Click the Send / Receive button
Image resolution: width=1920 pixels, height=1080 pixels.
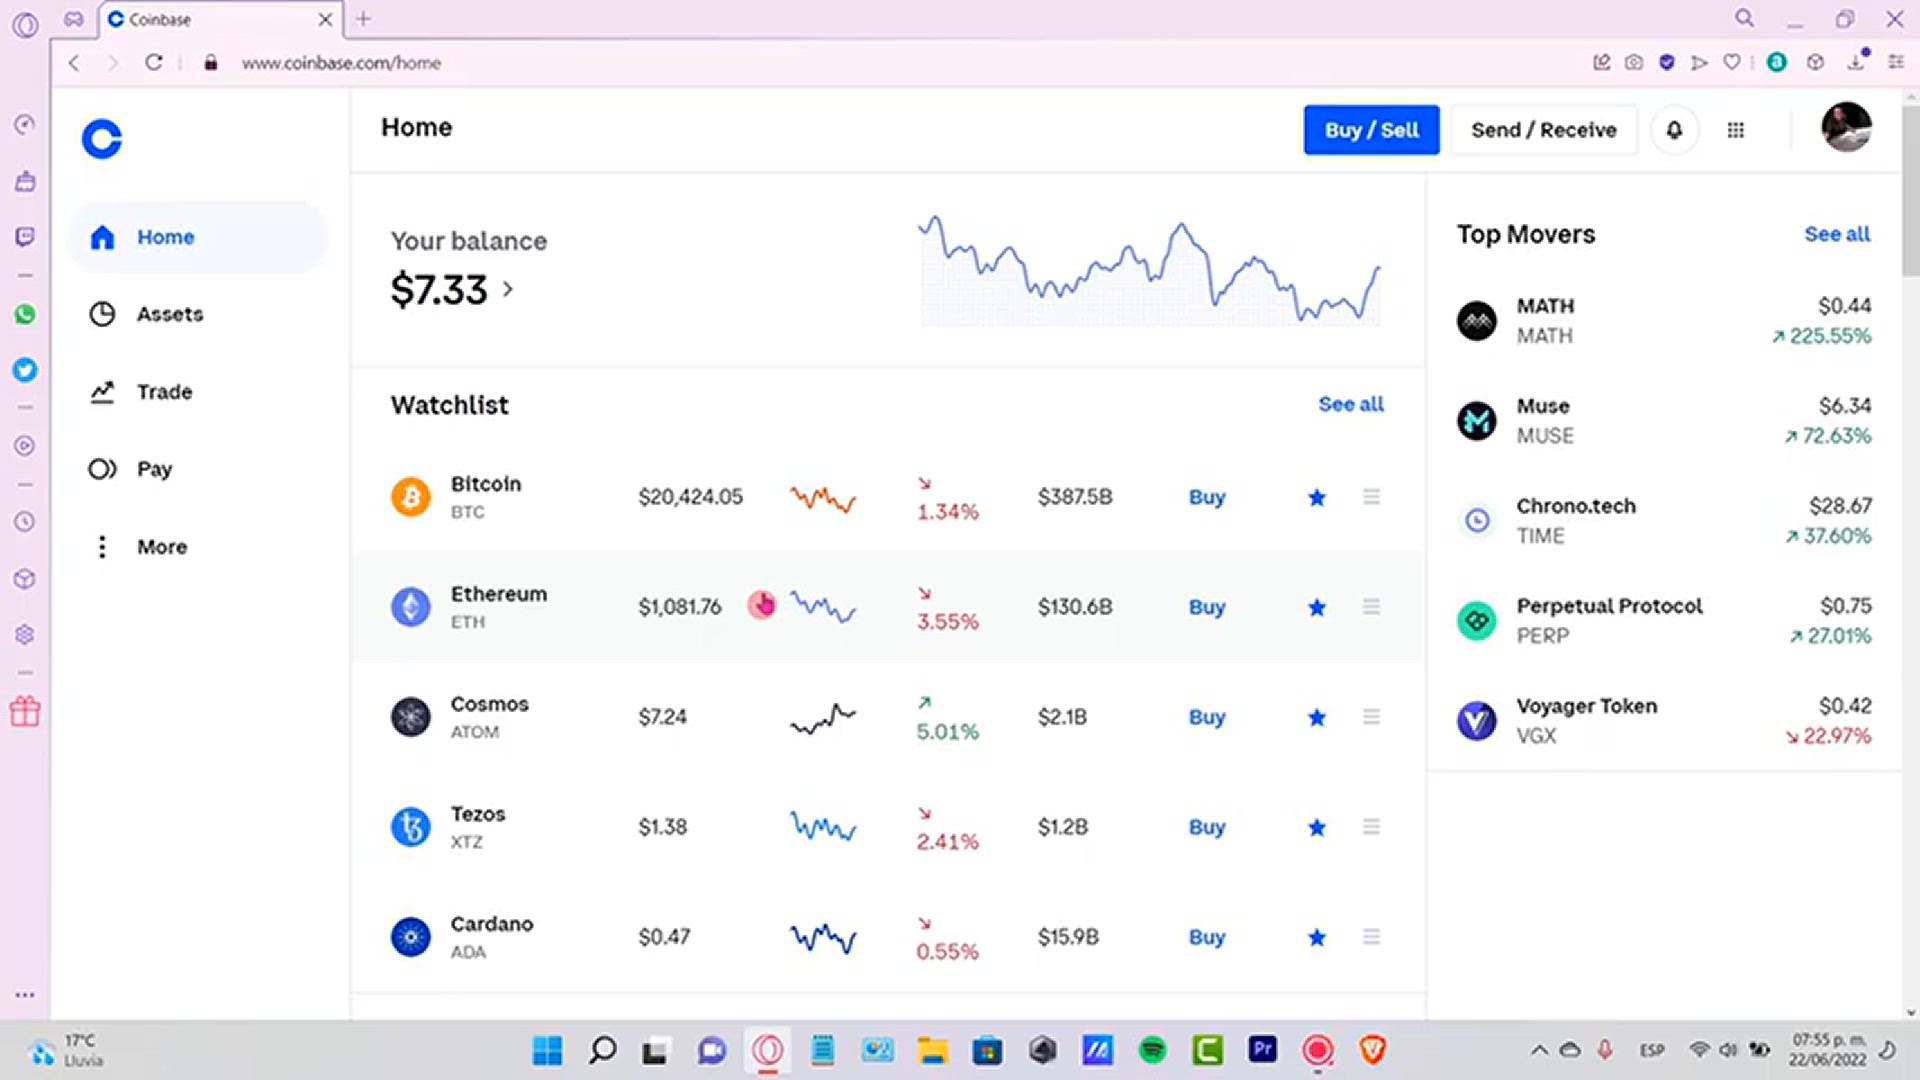click(1543, 130)
